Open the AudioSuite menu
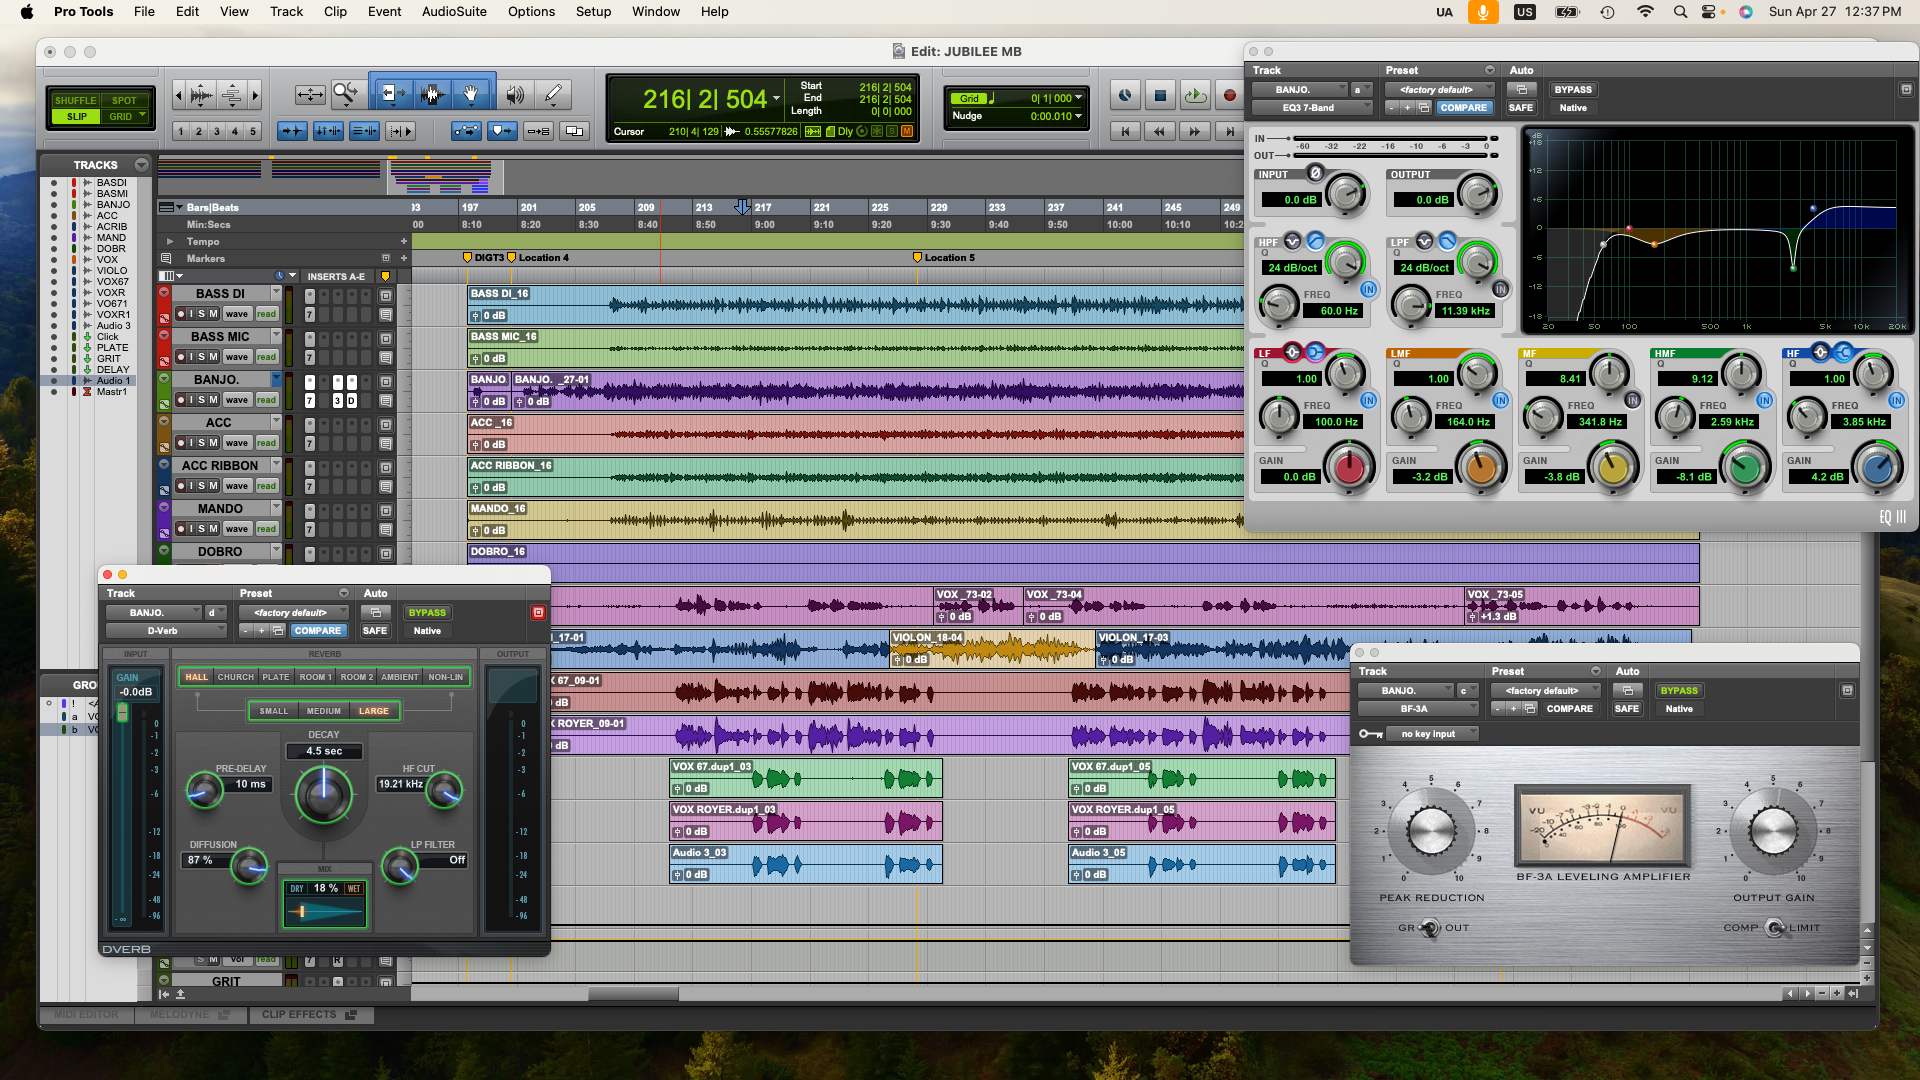The height and width of the screenshot is (1080, 1920). point(454,12)
